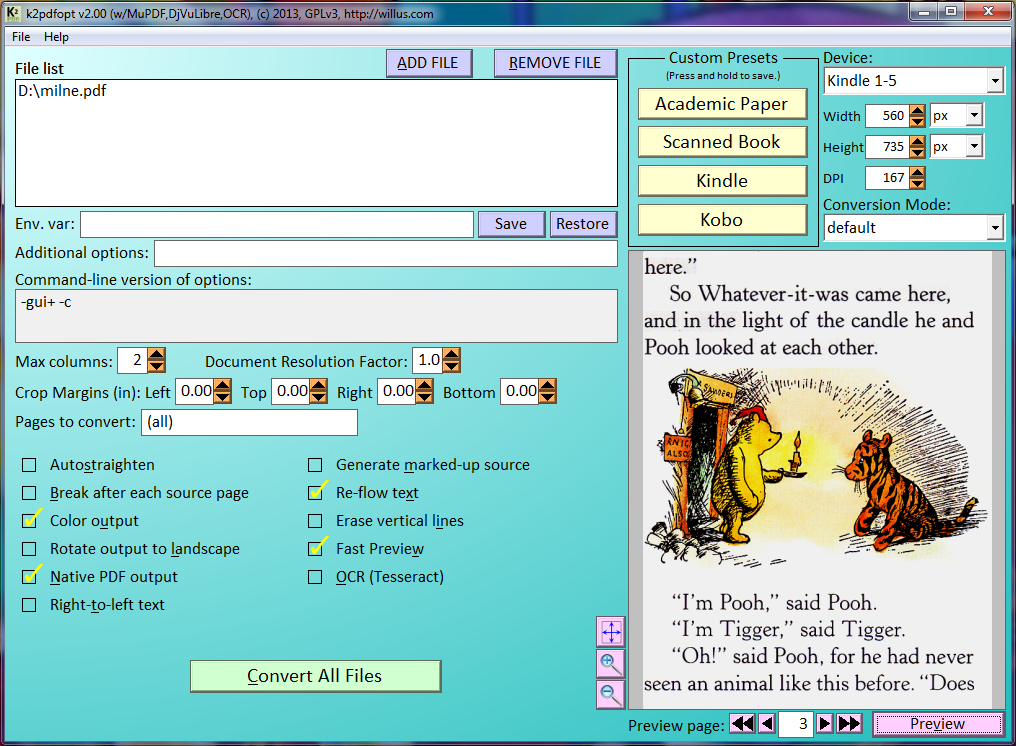Open the Help menu
Viewport: 1016px width, 746px height.
(56, 37)
